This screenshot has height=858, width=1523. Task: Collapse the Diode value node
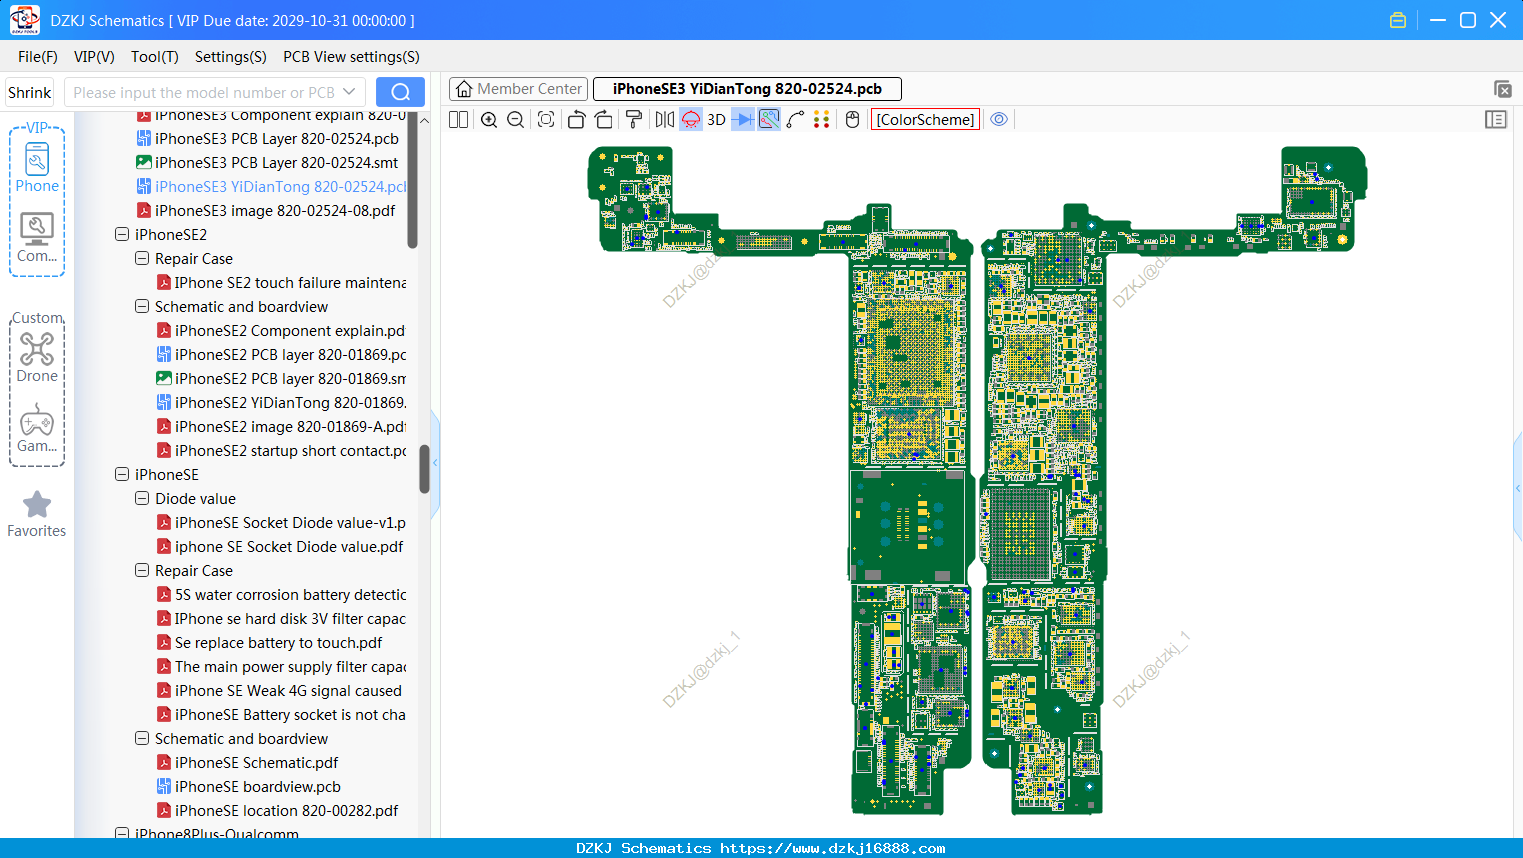142,498
